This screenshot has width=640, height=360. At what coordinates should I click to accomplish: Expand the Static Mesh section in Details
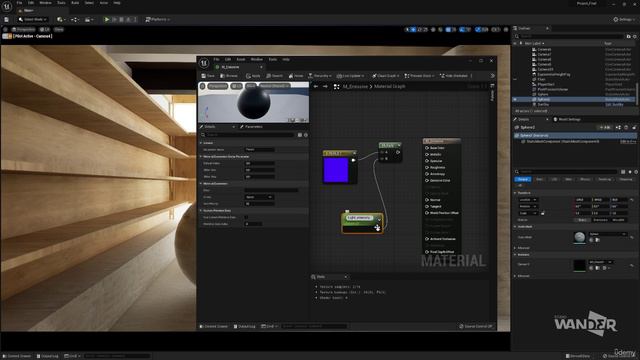(x=515, y=227)
